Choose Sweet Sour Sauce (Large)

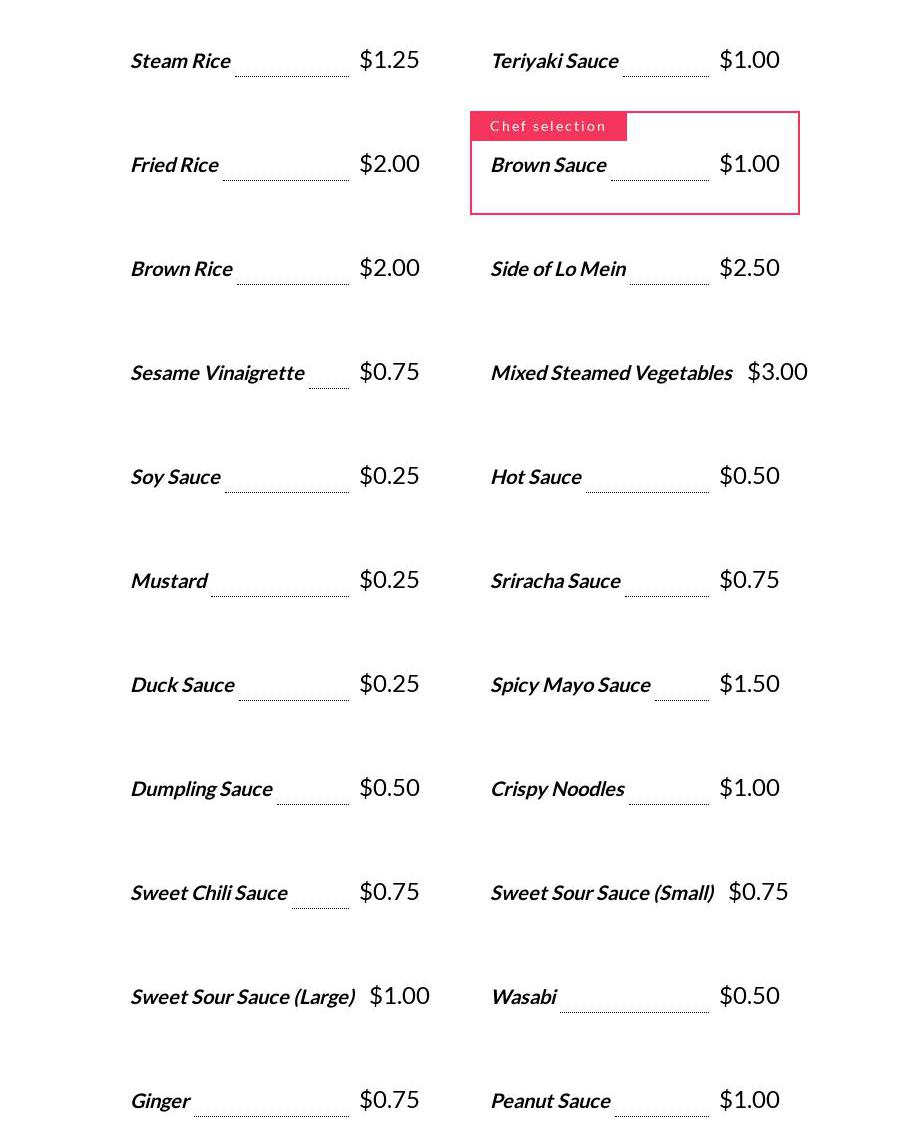[243, 997]
